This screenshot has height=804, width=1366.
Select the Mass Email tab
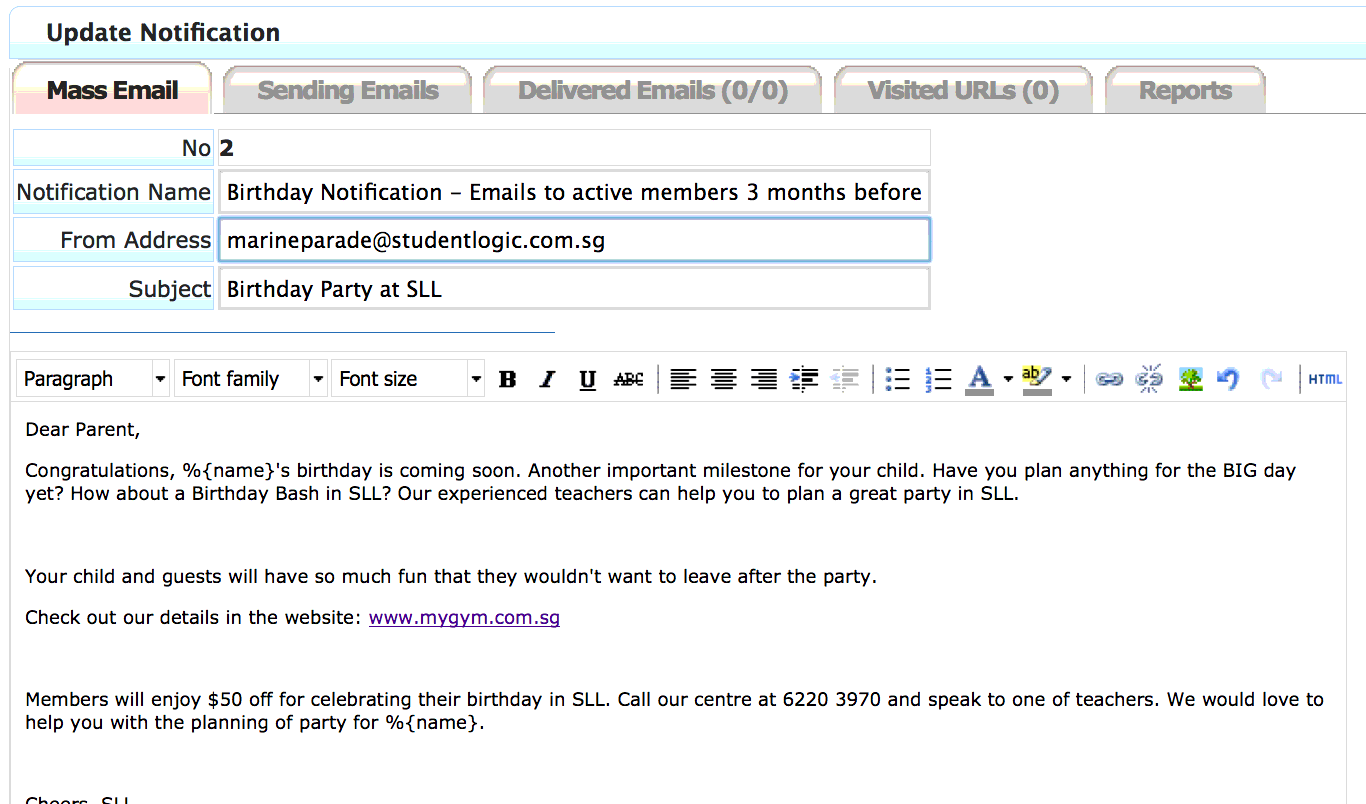point(112,90)
